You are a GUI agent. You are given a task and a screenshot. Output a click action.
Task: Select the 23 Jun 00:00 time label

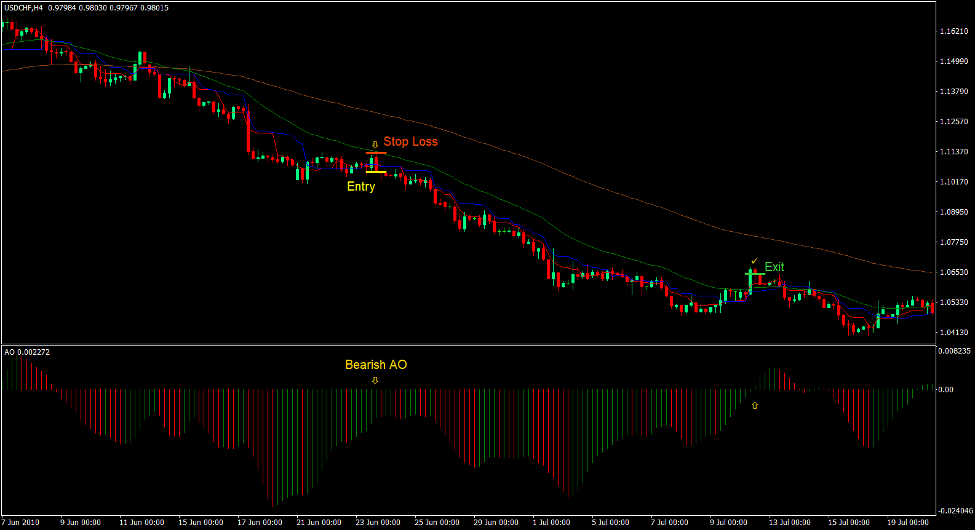click(x=378, y=522)
